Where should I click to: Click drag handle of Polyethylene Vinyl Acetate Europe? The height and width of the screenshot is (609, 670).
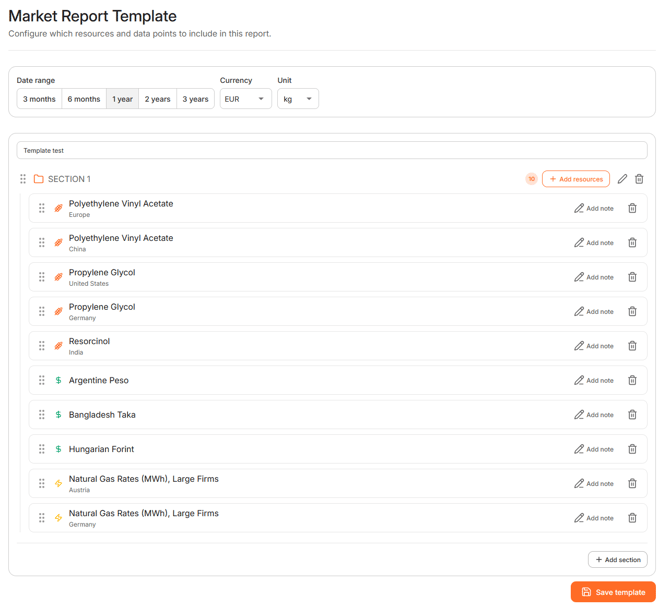[x=41, y=208]
